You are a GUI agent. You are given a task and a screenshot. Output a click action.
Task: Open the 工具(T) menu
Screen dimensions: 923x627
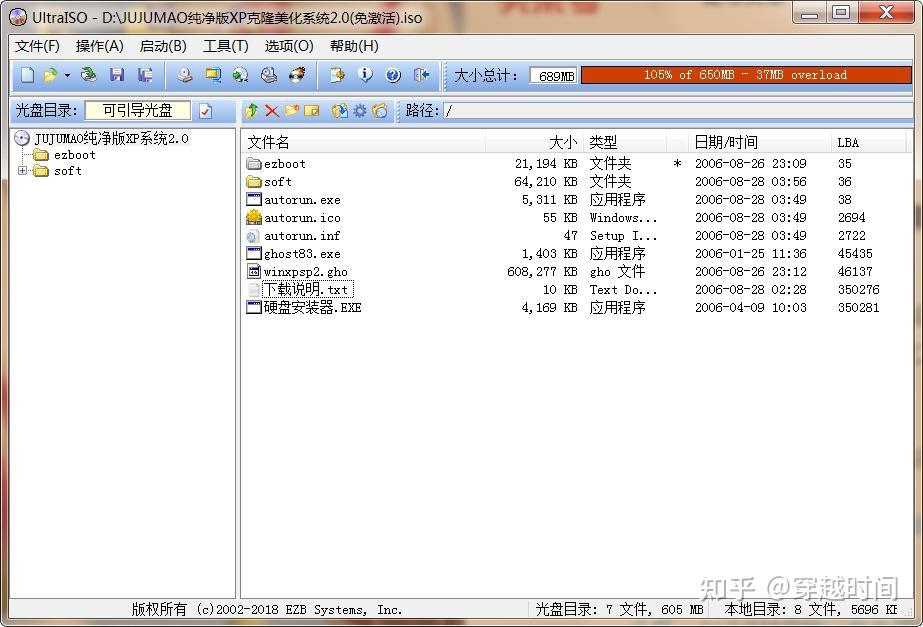click(225, 46)
